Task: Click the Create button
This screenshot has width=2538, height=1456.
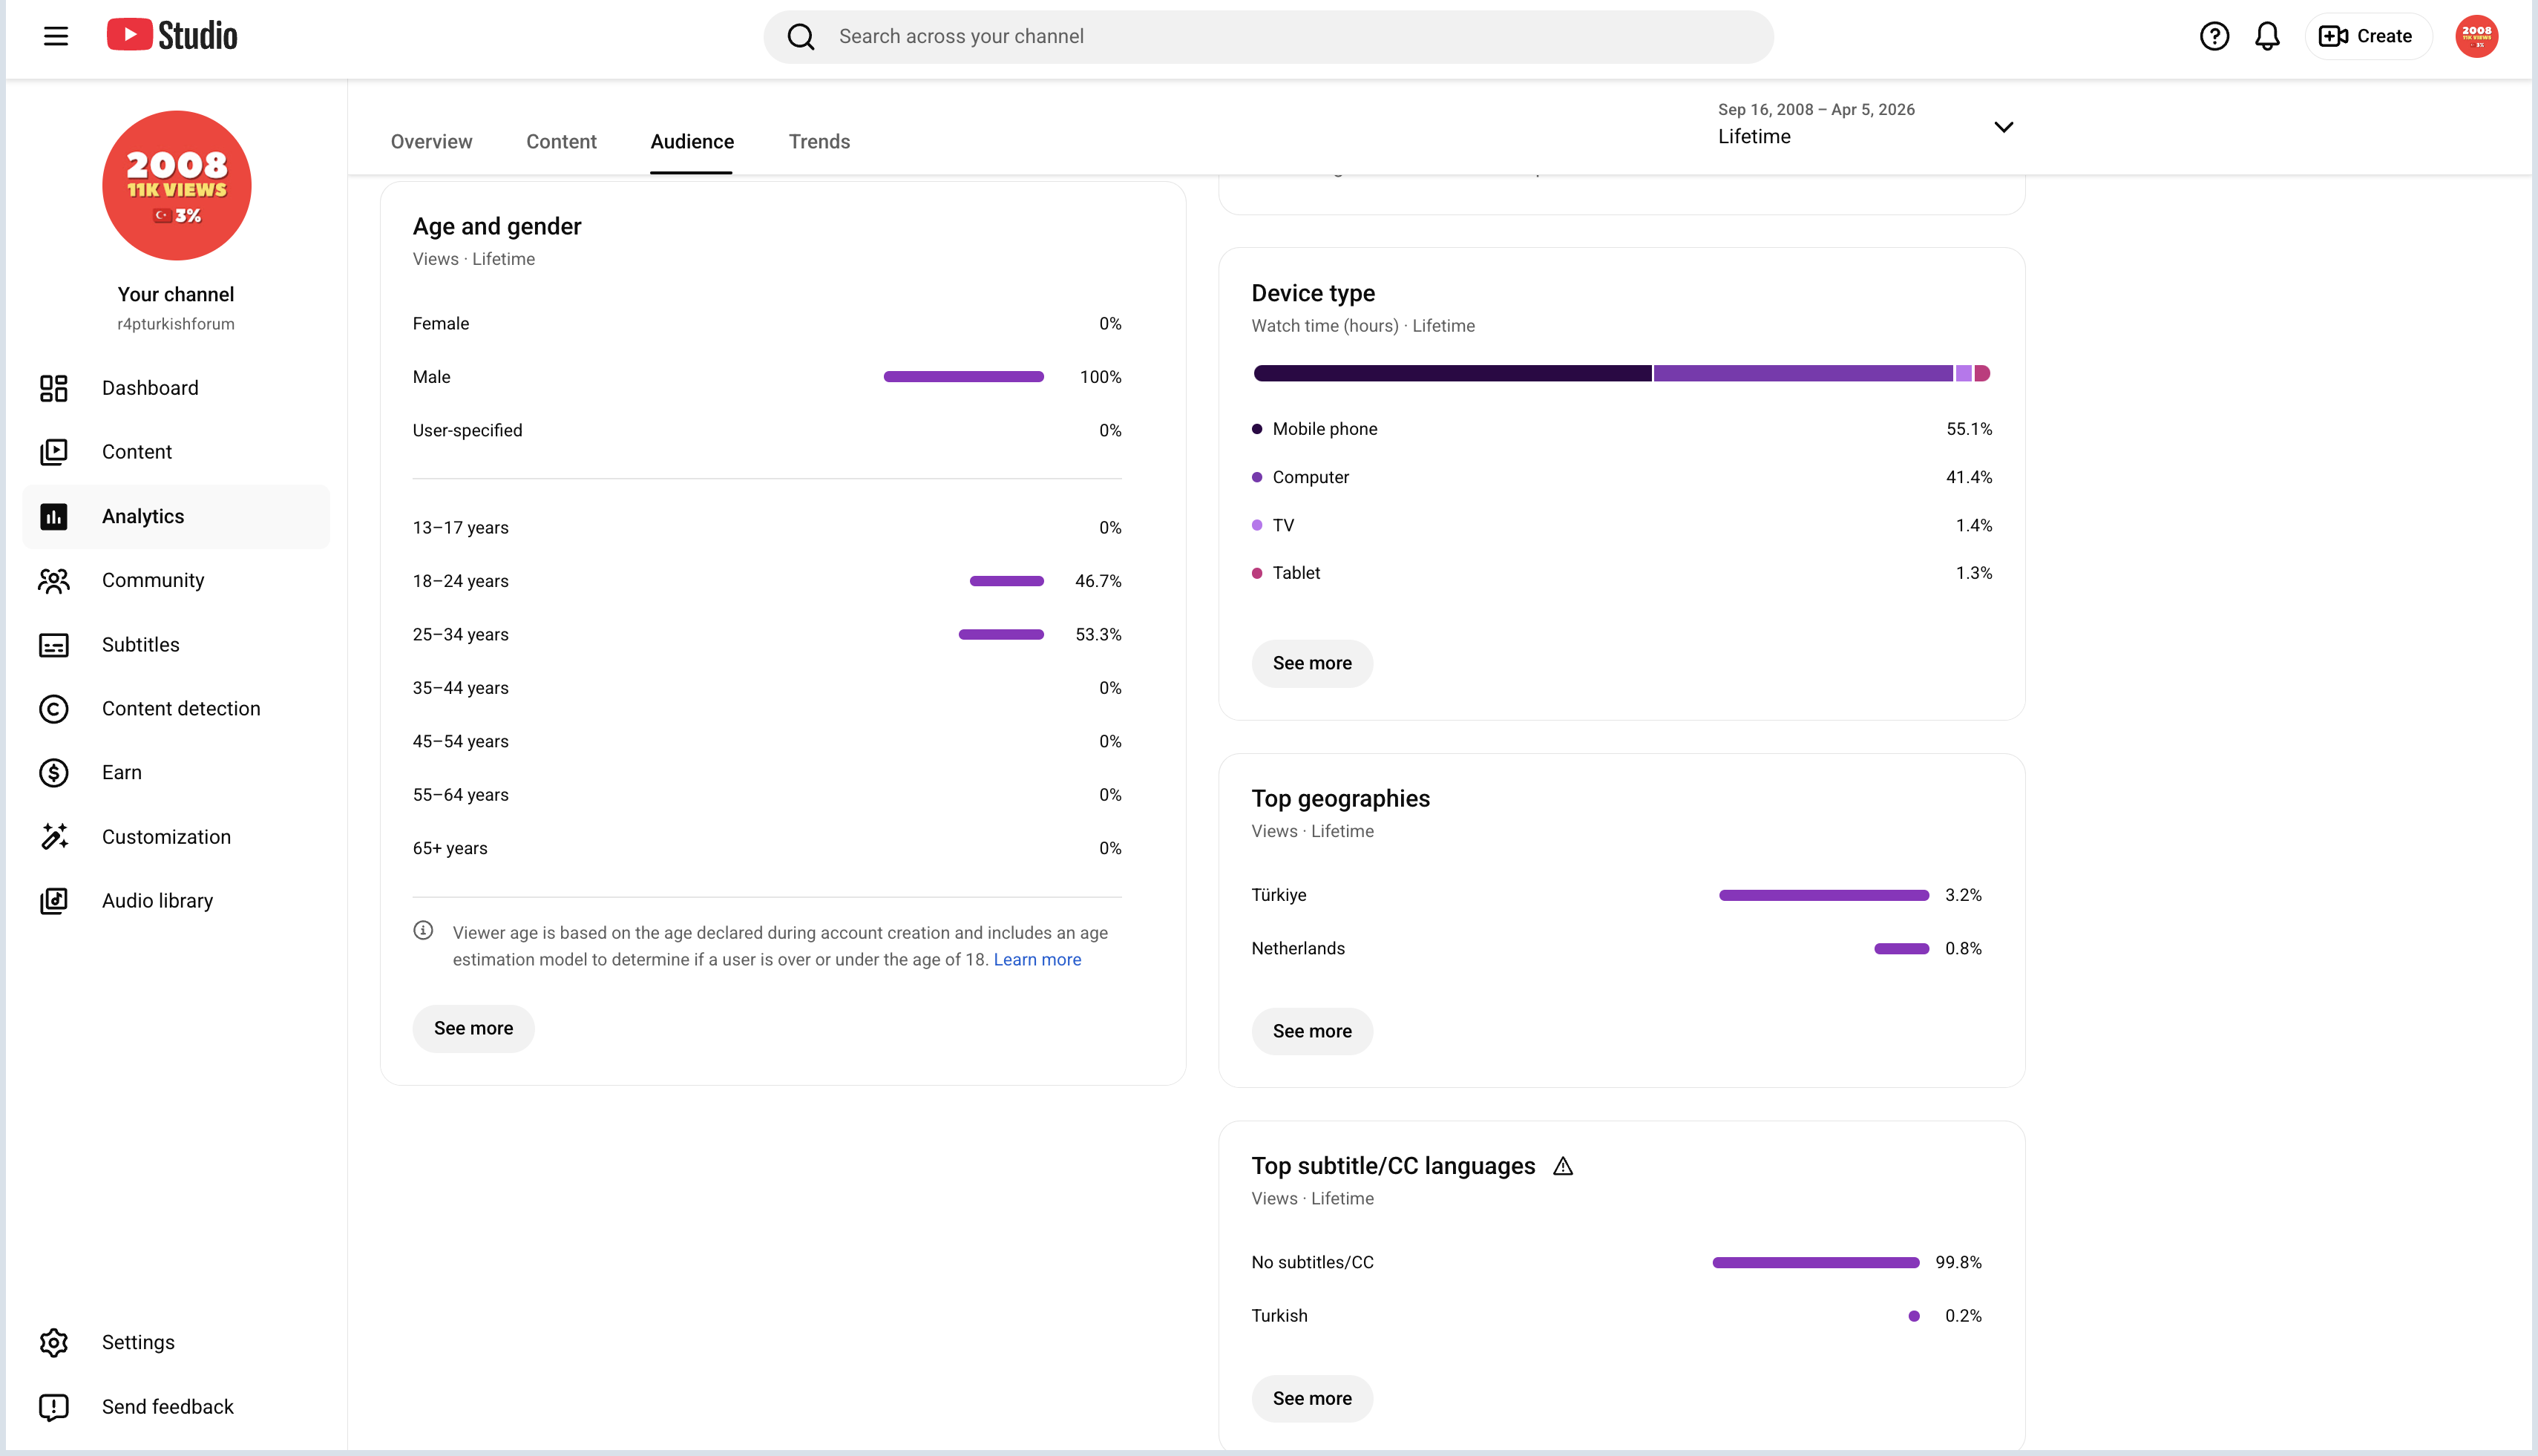Action: click(2367, 37)
